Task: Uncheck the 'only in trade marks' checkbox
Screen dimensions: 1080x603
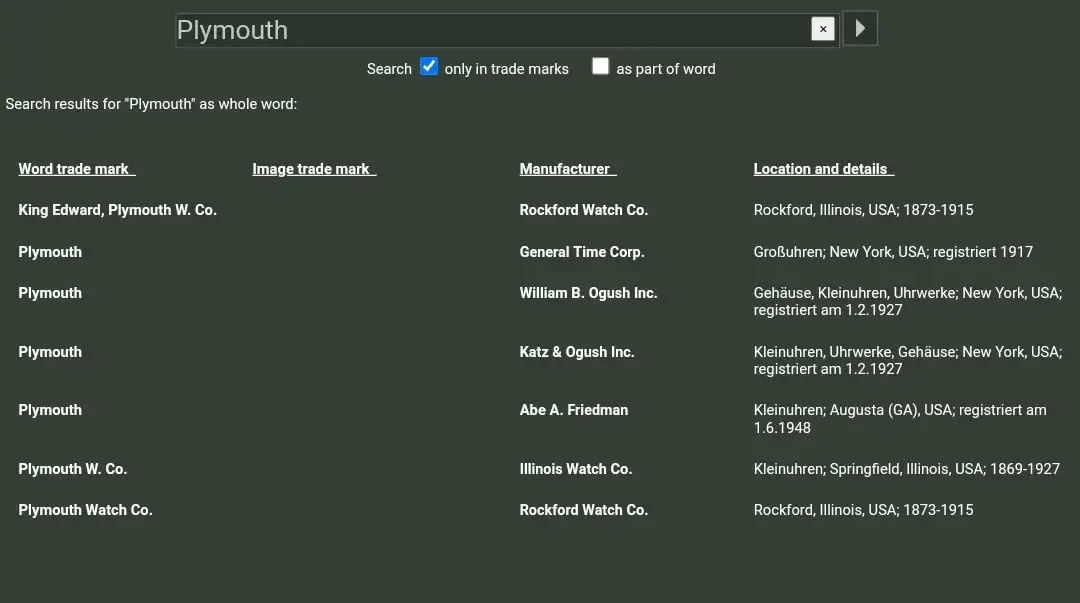Action: [x=429, y=67]
